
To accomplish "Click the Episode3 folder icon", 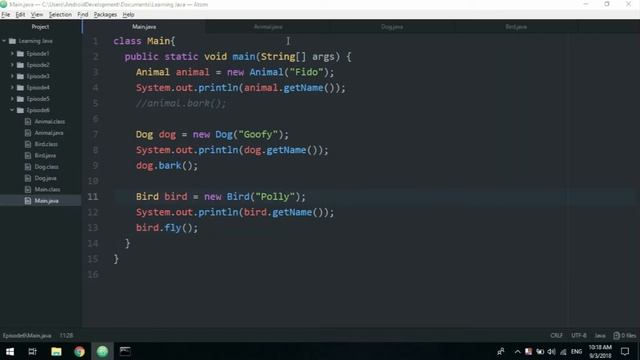I will pyautogui.click(x=20, y=76).
